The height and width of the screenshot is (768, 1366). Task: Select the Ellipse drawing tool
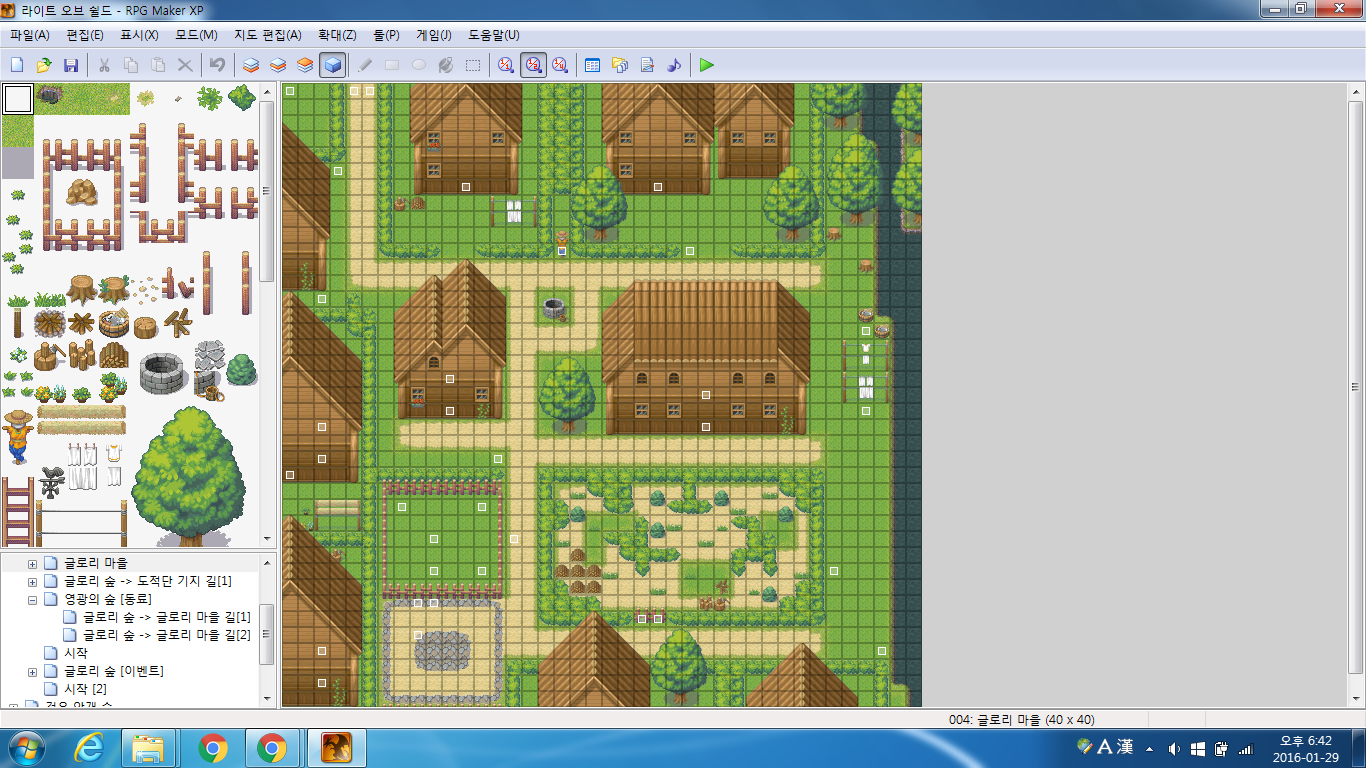click(419, 65)
